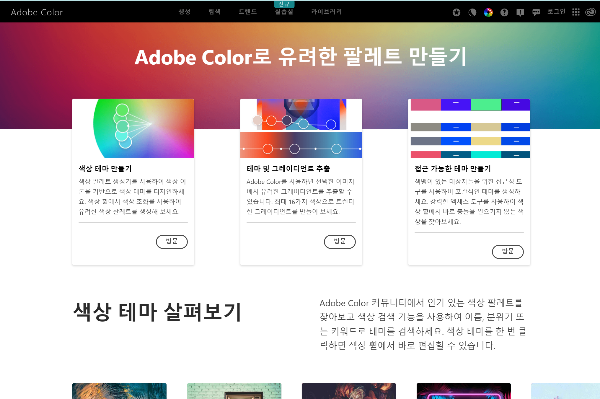
Task: Click the Adobe Color logo in header
Action: [37, 12]
